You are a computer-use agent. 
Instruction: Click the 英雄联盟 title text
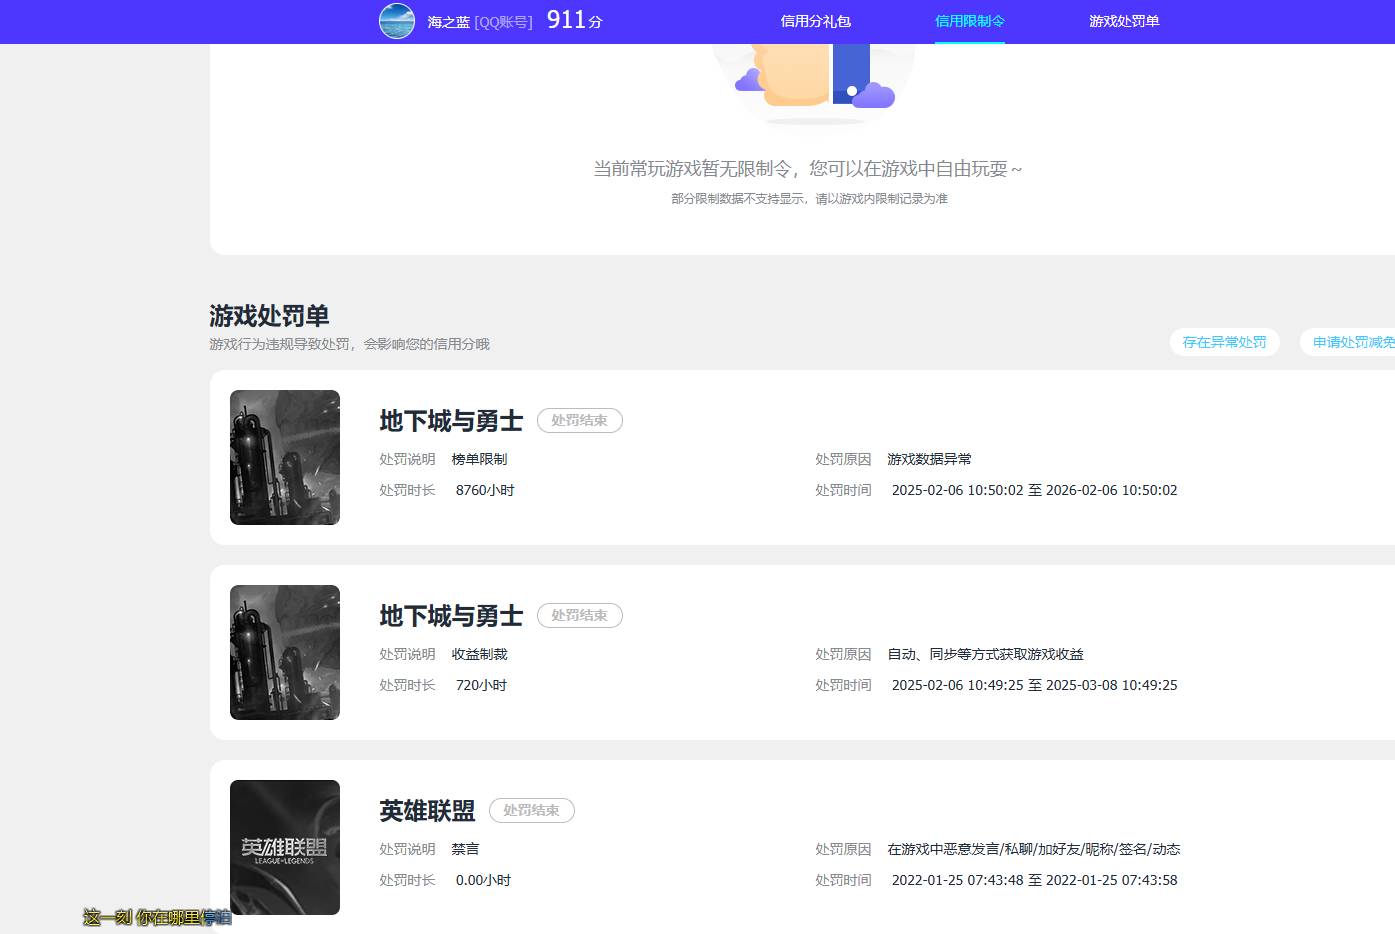[427, 811]
